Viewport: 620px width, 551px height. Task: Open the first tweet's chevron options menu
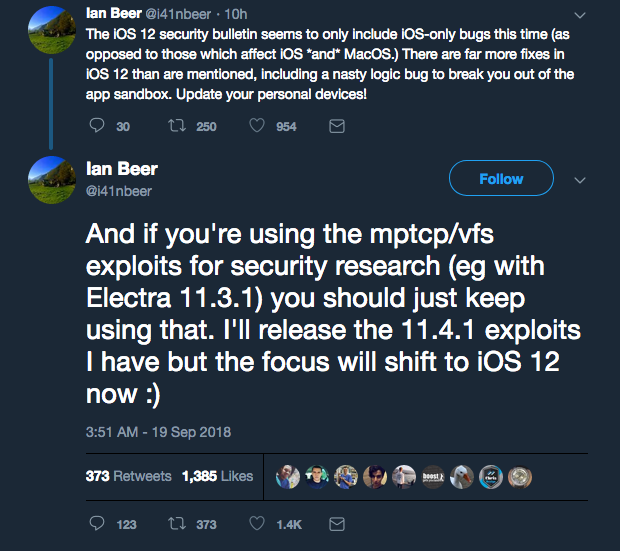point(580,15)
